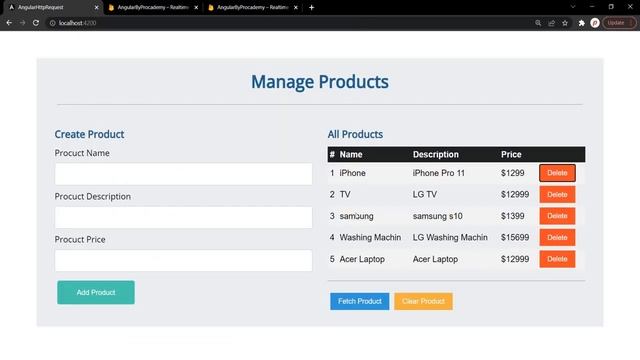
Task: Focus the Product Price input field
Action: click(183, 260)
